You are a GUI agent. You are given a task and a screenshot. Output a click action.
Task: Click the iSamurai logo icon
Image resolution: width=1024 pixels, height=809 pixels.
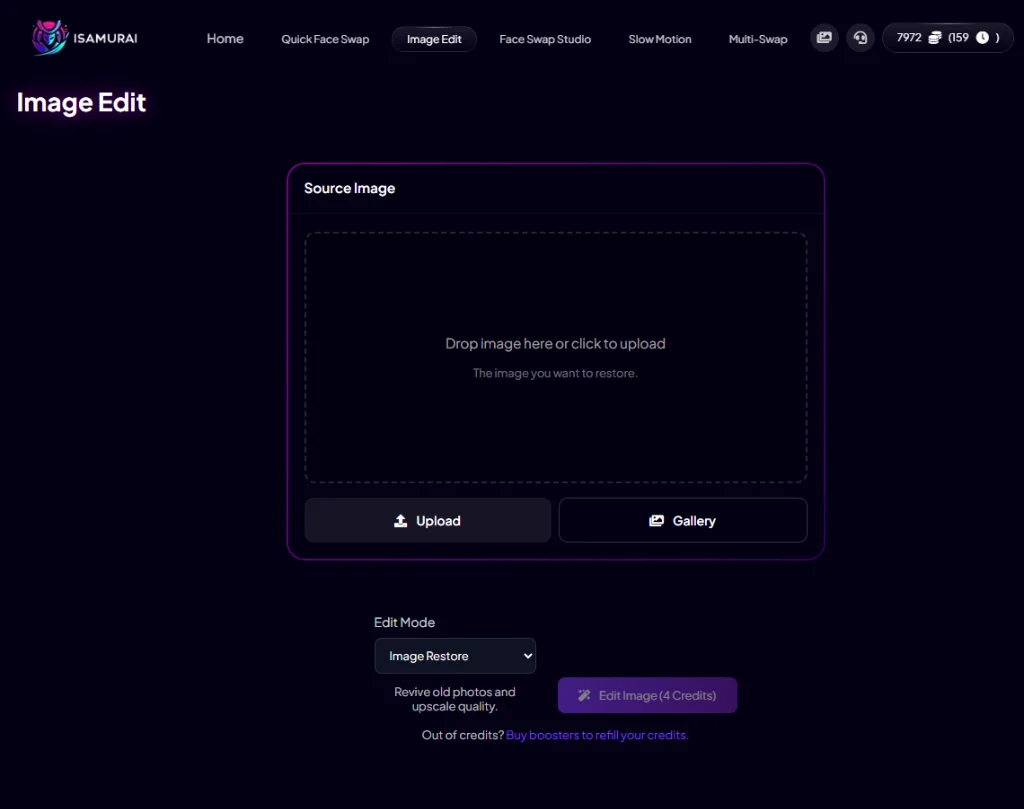pos(48,38)
